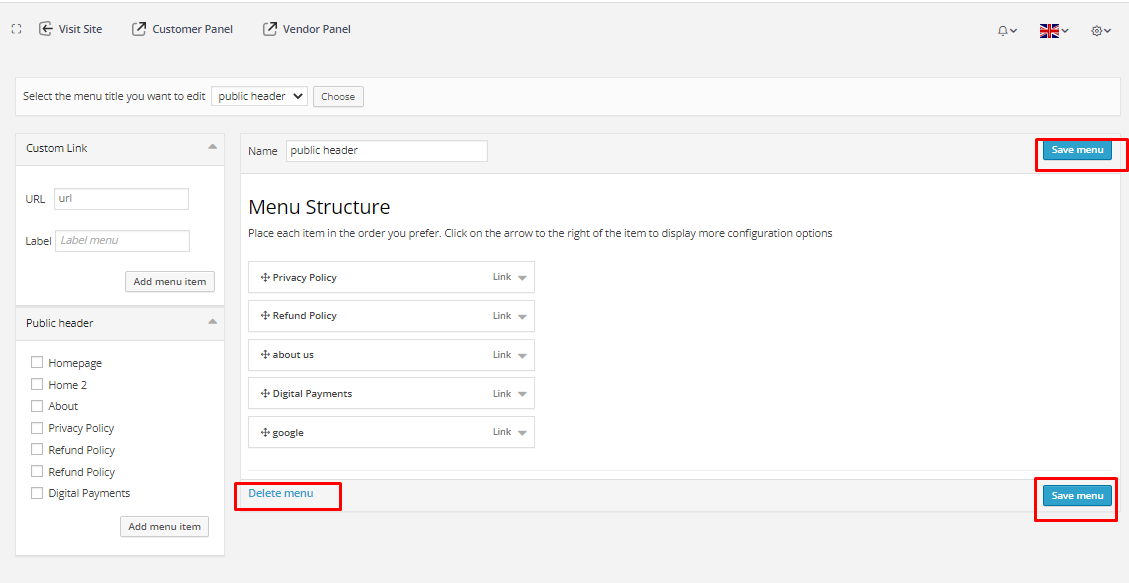Click the top Save menu button
Screen dimensions: 1129x583
point(1076,150)
